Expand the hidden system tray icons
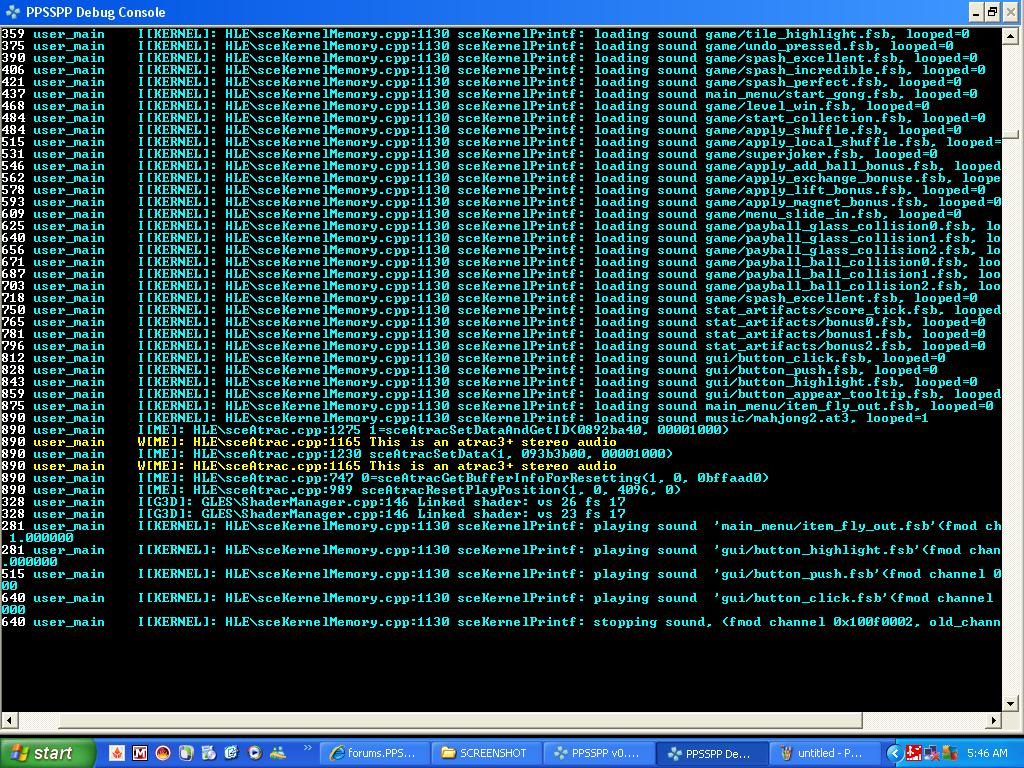 895,753
